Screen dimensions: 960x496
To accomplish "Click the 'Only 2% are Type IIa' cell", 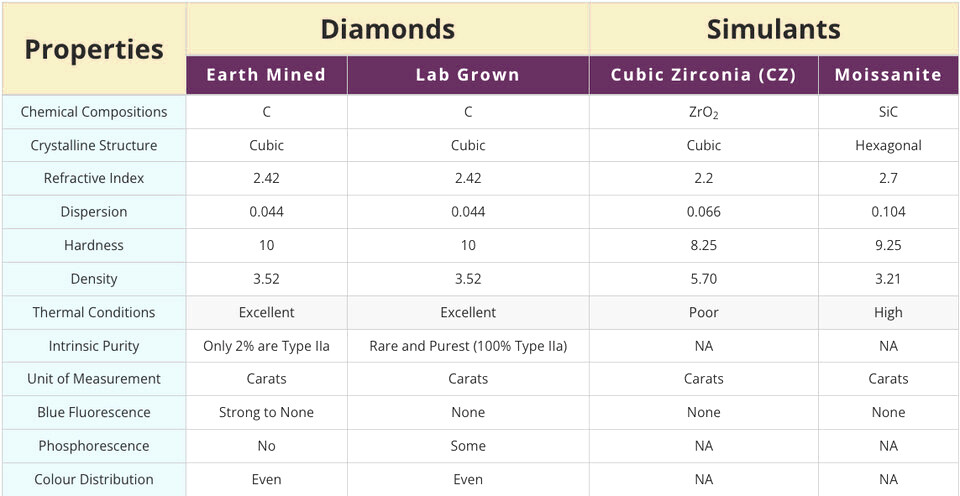I will [266, 346].
